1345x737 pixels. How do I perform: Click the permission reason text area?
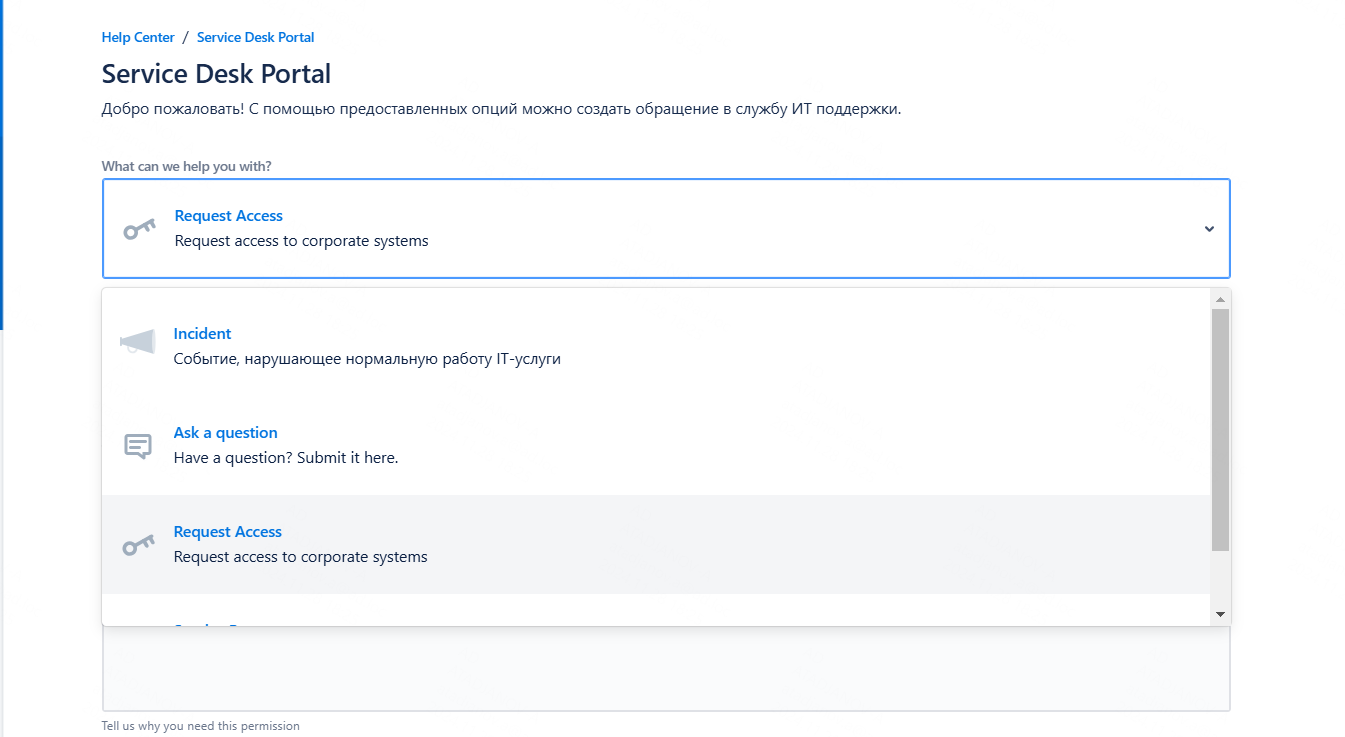pyautogui.click(x=666, y=668)
